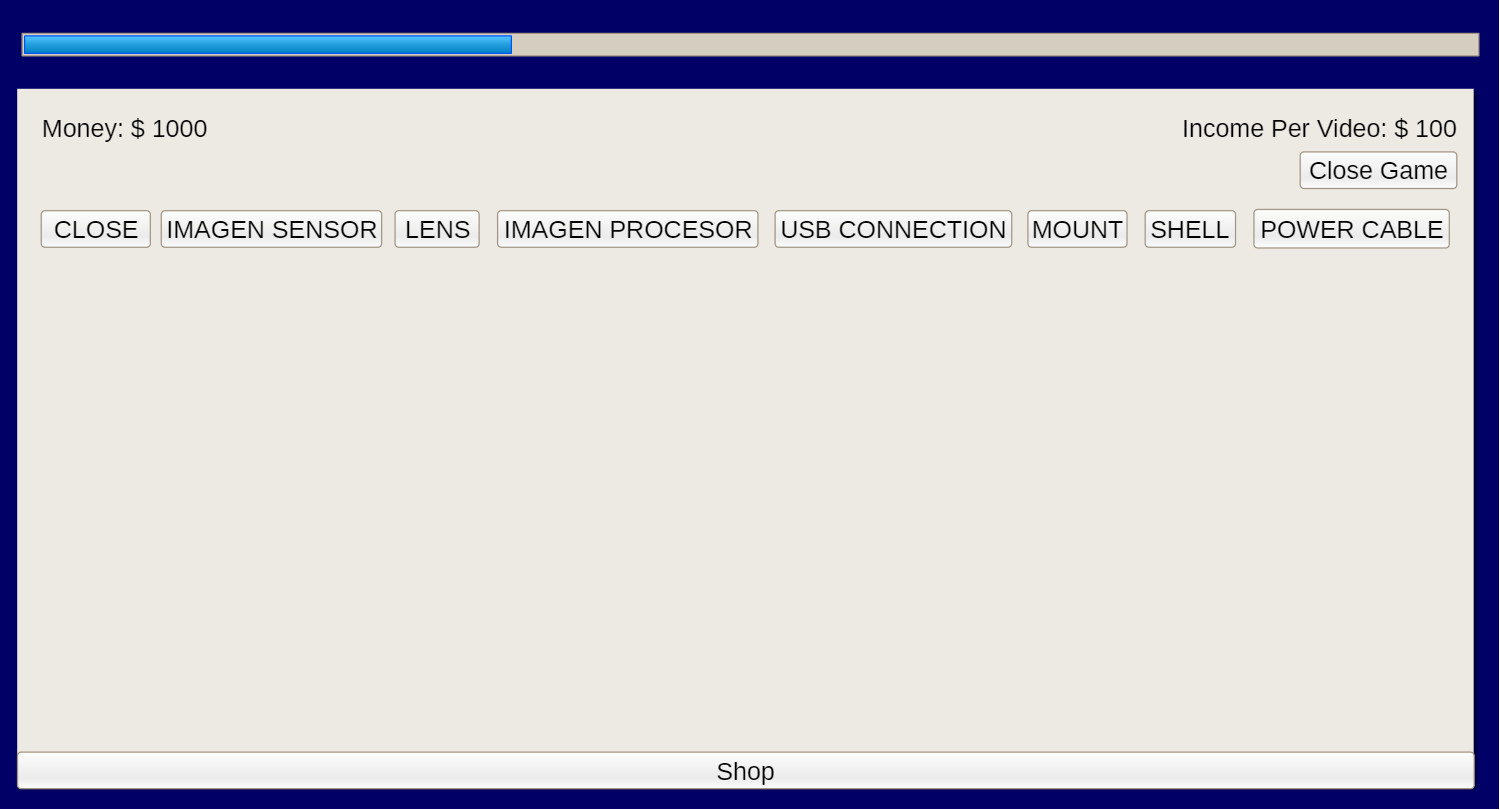Click the empty shop panel area

[745, 500]
